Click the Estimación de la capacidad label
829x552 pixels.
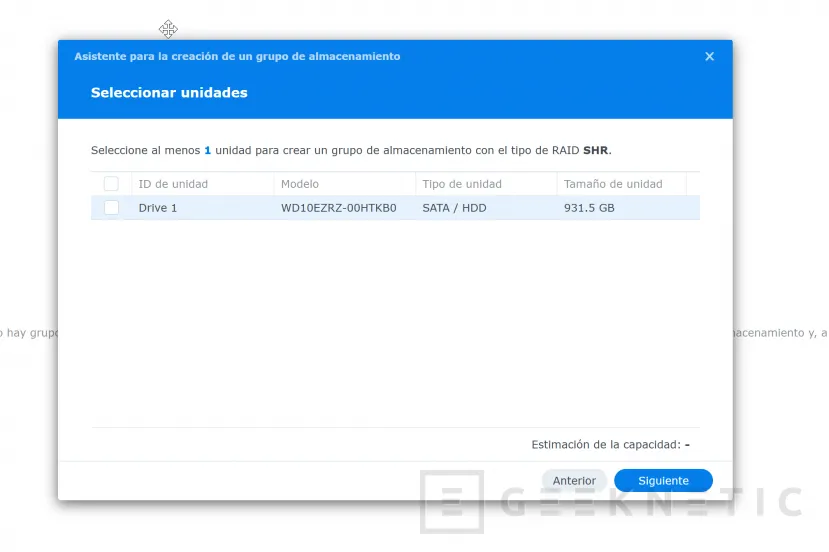point(606,444)
